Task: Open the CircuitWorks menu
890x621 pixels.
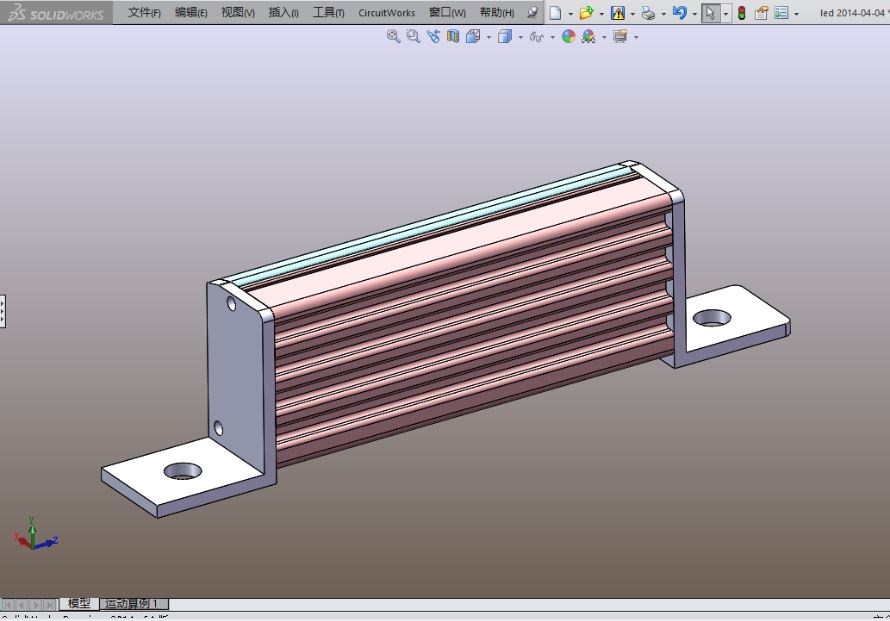Action: point(386,13)
